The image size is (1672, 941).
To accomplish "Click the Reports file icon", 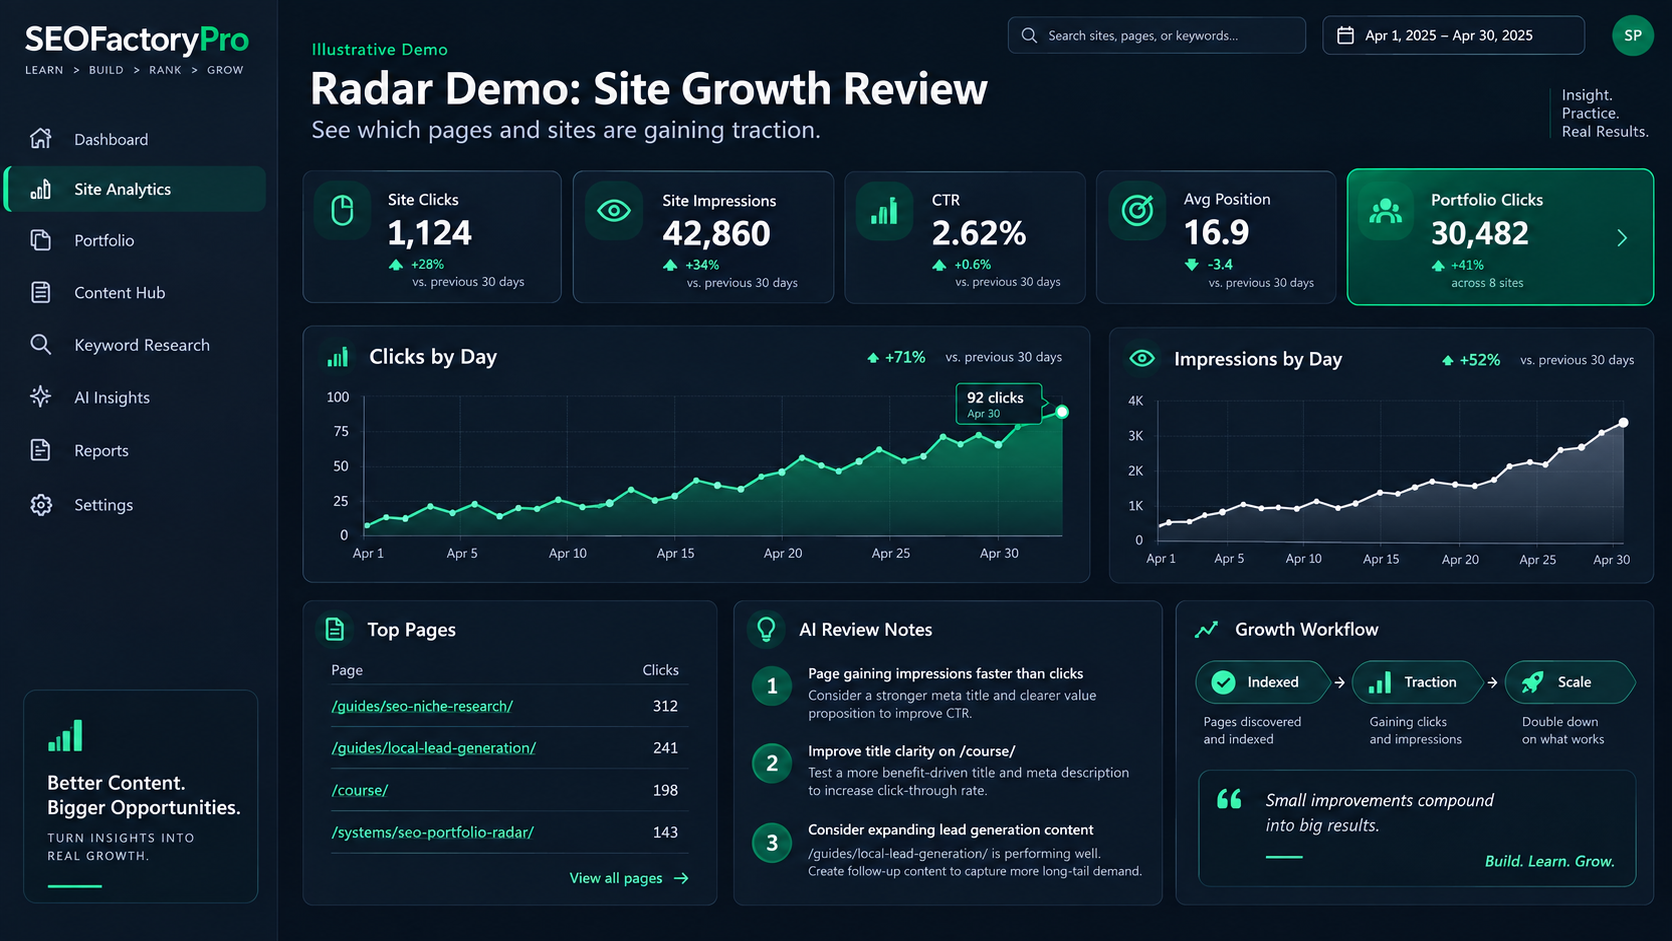I will pos(40,450).
